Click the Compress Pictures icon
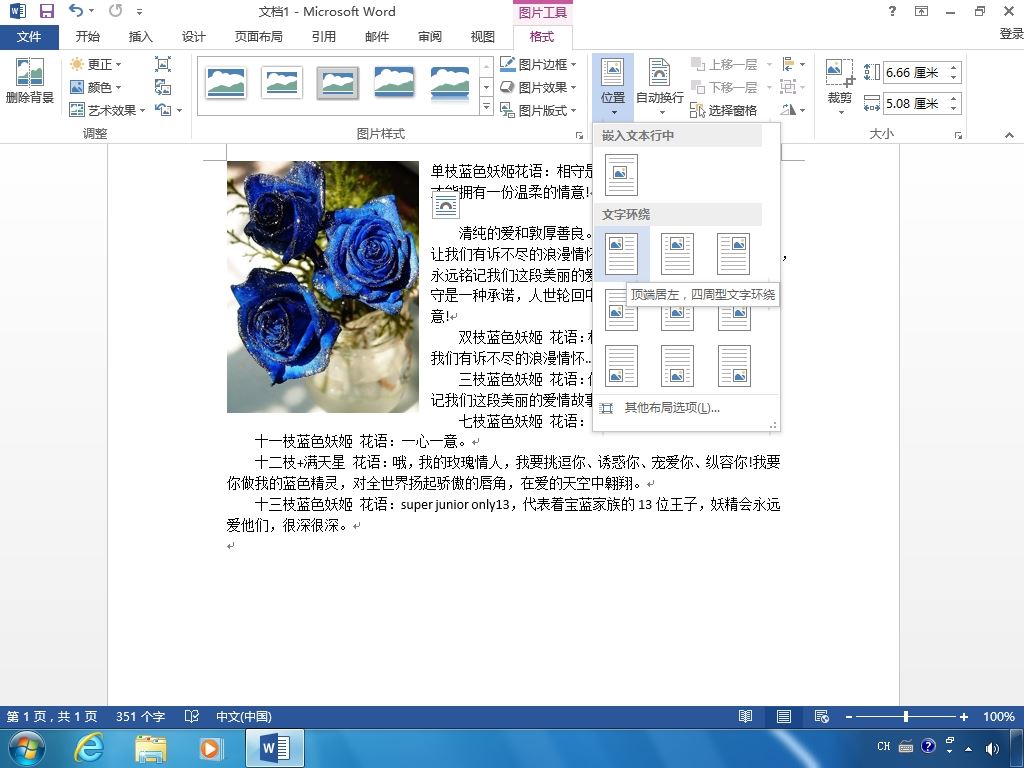 click(x=163, y=64)
